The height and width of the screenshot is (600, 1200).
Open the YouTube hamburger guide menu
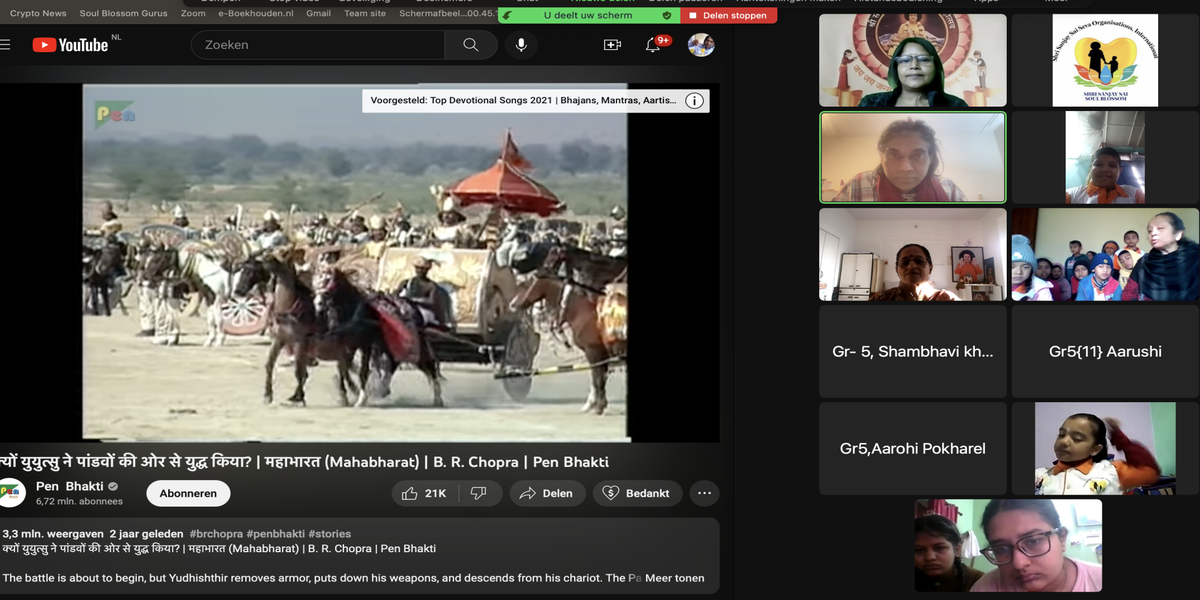pyautogui.click(x=5, y=45)
